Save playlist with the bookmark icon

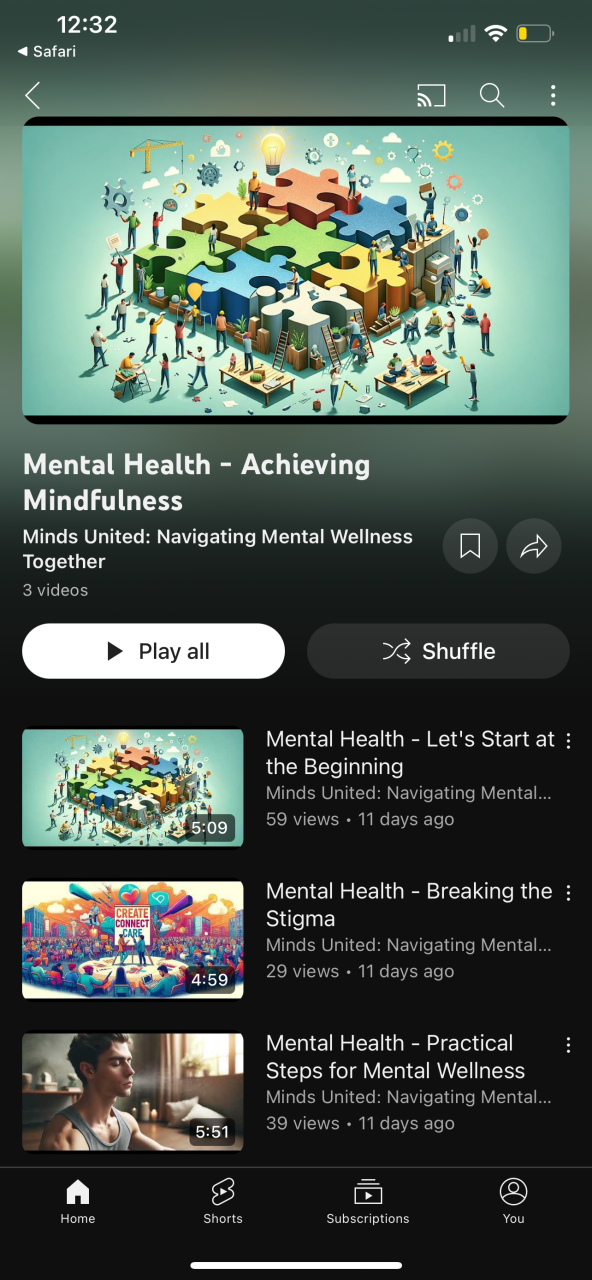tap(470, 546)
